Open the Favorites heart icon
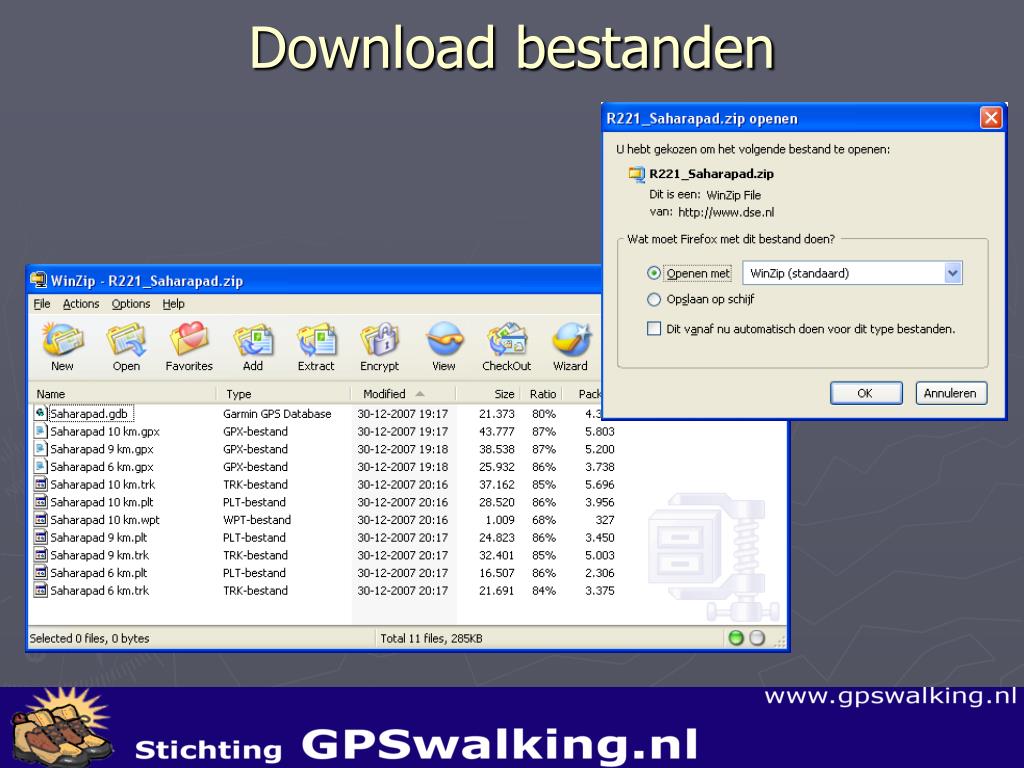The width and height of the screenshot is (1024, 768). 189,340
